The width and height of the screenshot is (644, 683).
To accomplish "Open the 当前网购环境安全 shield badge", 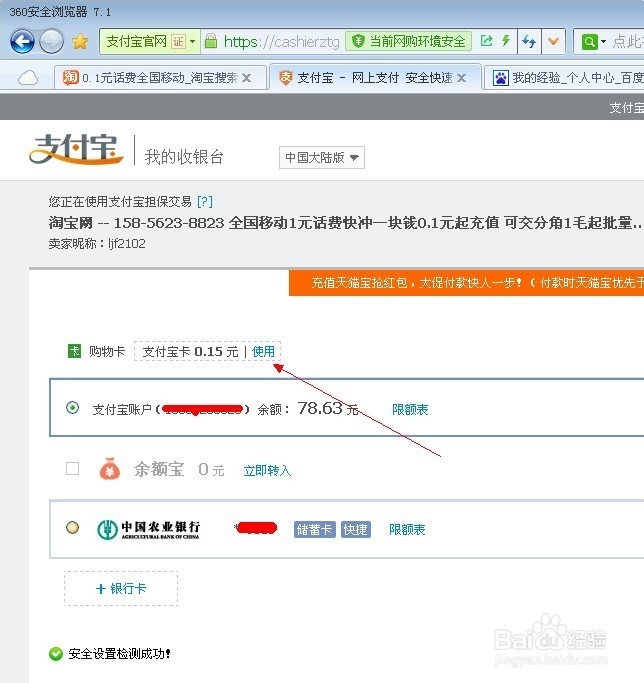I will click(409, 41).
